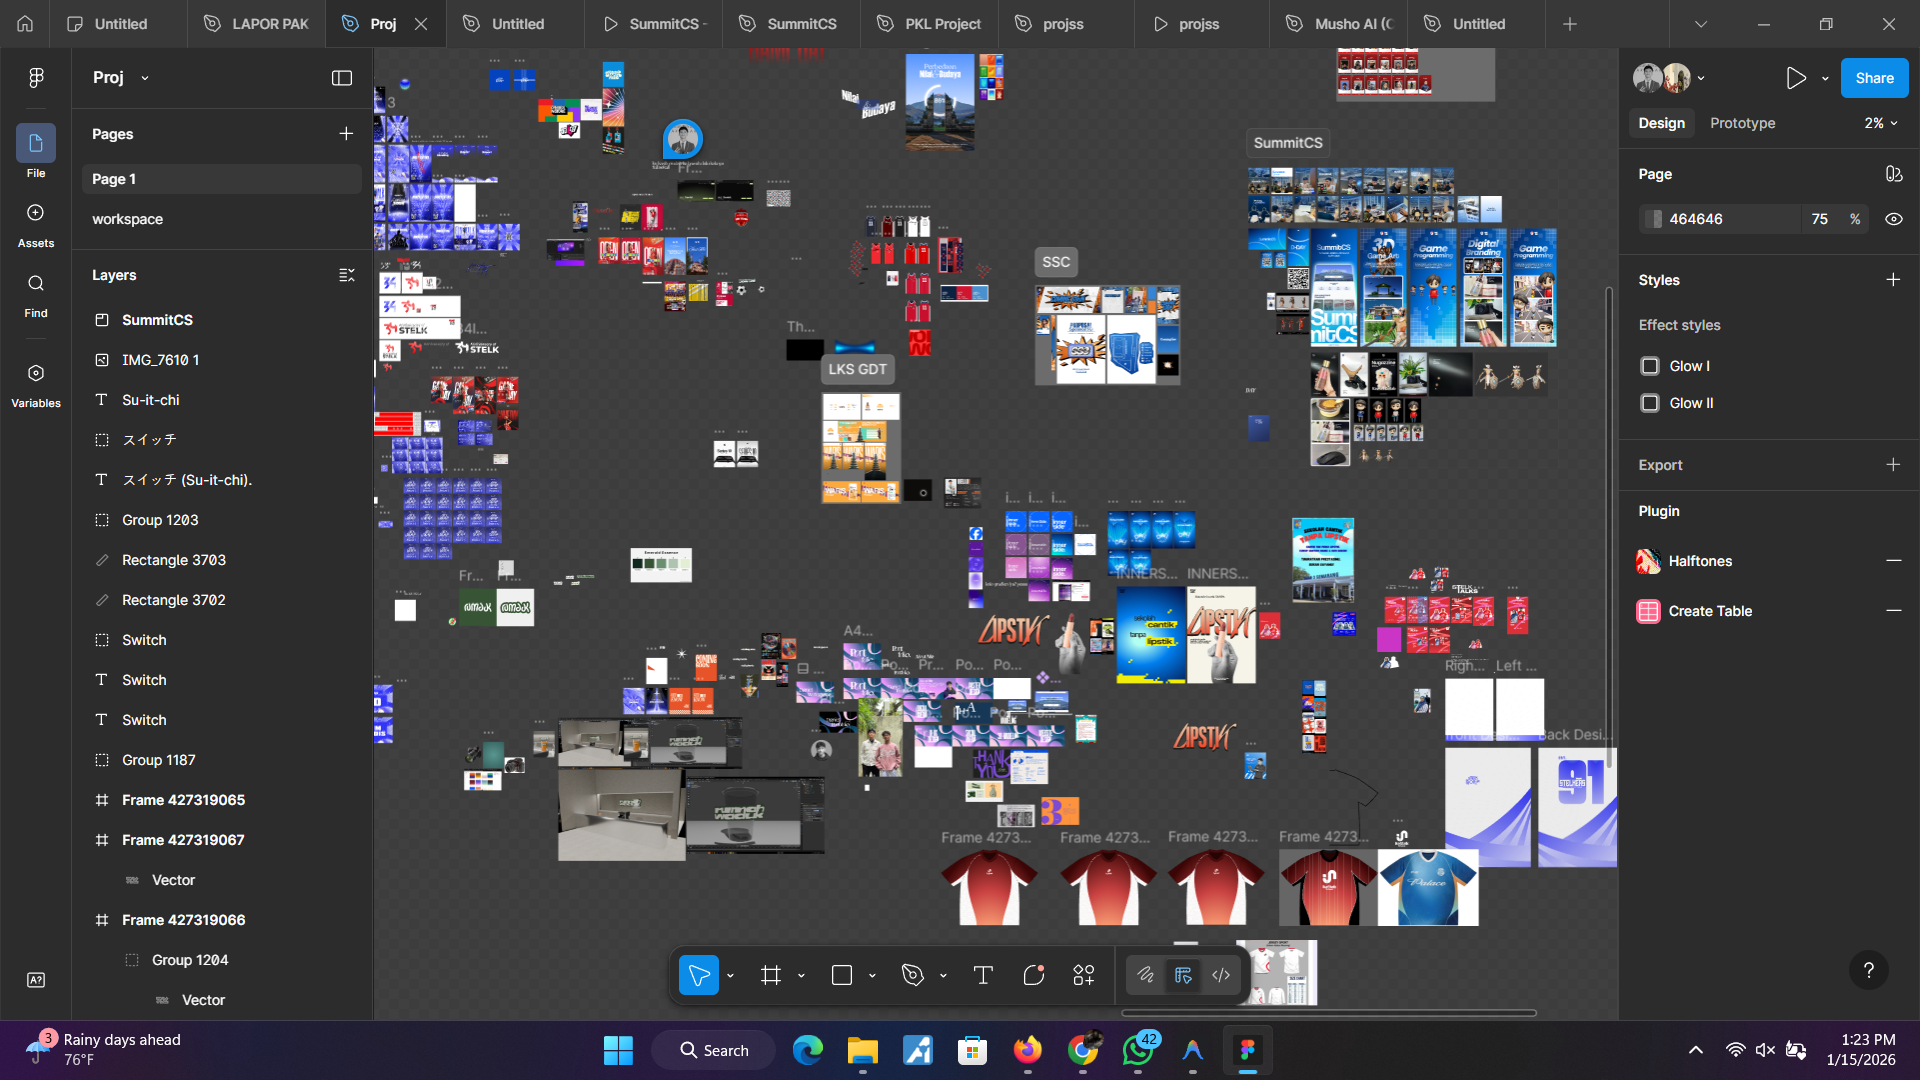
Task: Open the Assets panel in the left sidebar
Action: [35, 222]
